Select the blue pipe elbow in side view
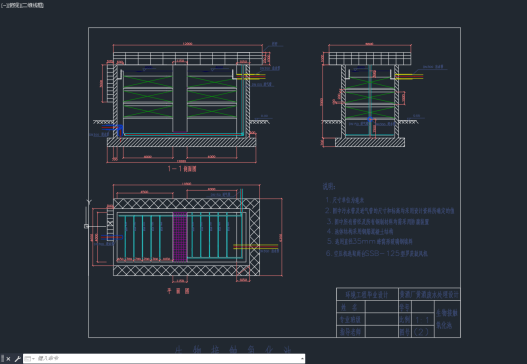Viewport: 527px width, 364px height. coord(120,129)
